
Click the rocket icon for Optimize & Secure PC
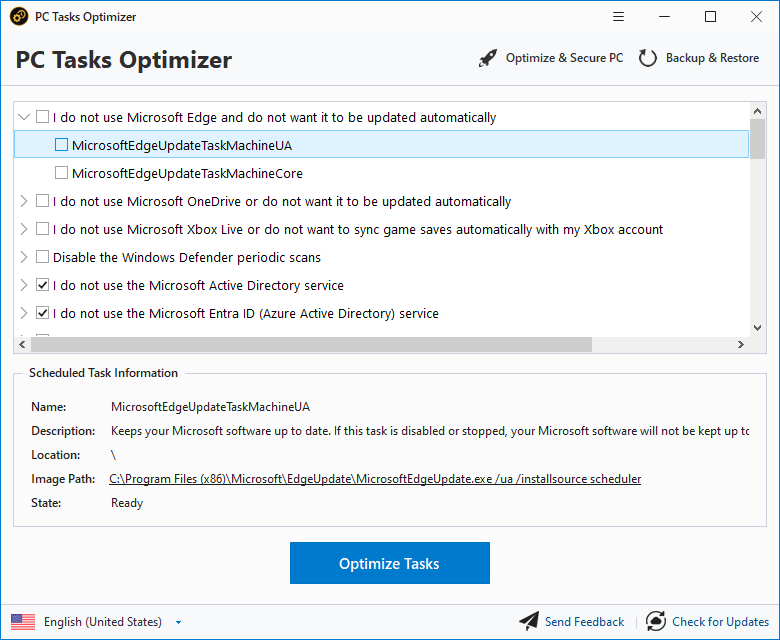pos(488,58)
